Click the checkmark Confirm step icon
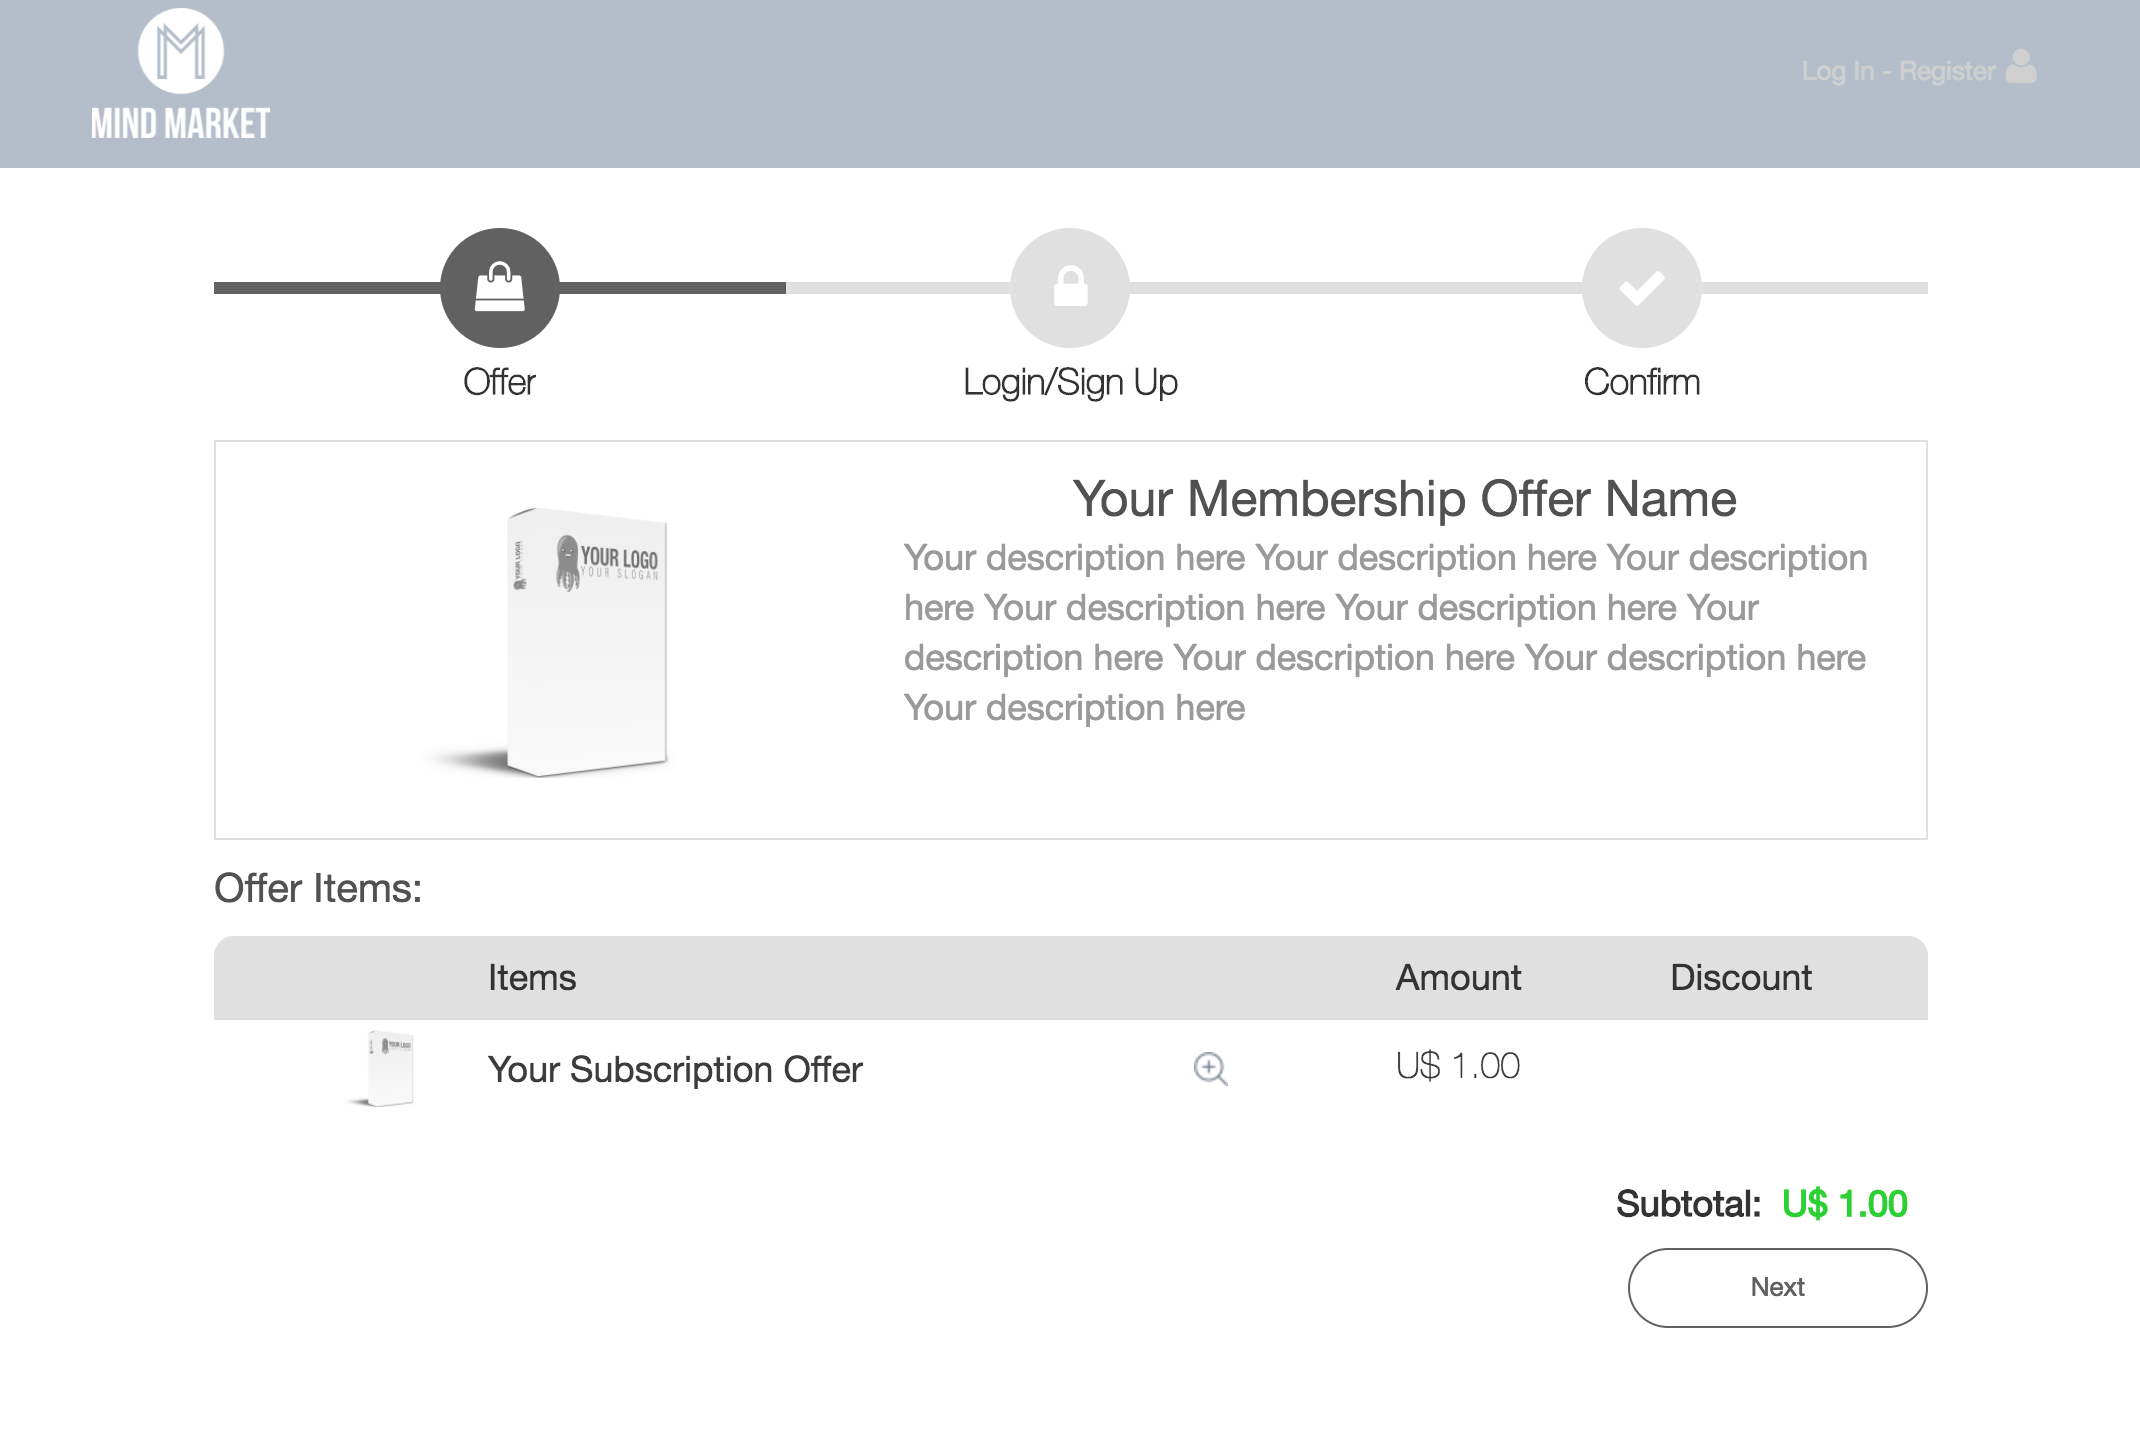 pyautogui.click(x=1641, y=288)
